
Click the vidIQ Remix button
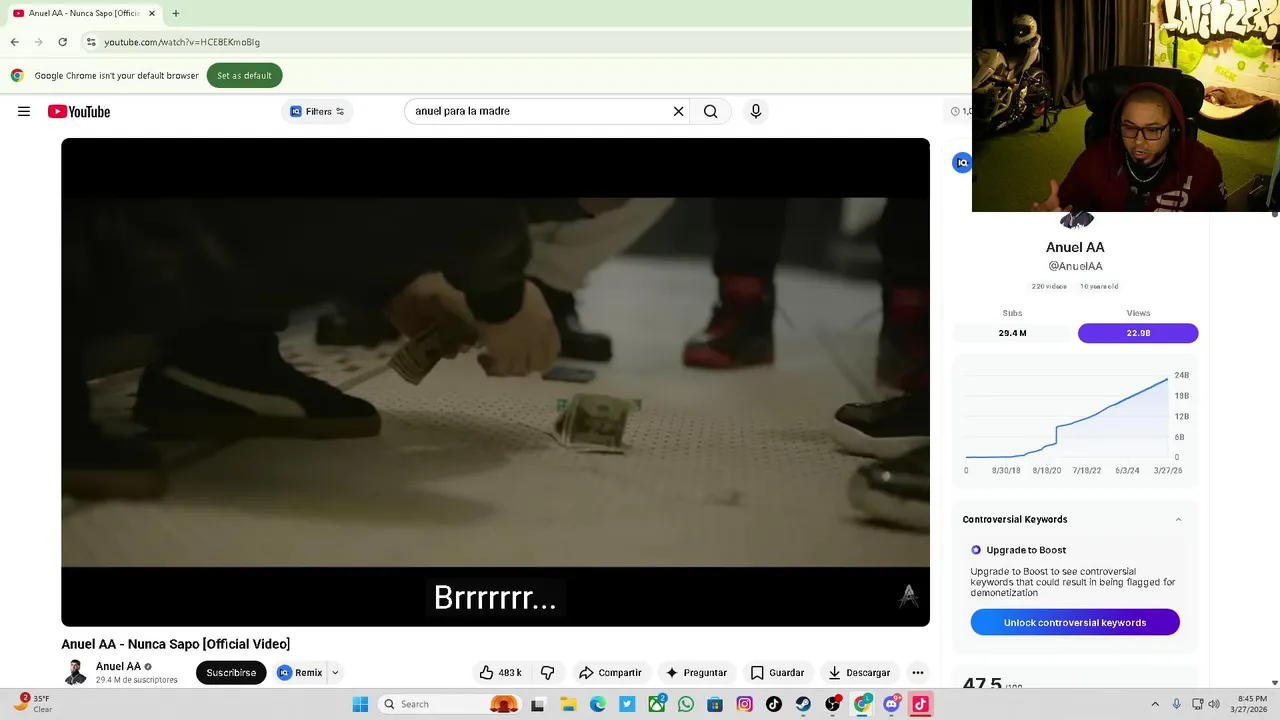tap(300, 672)
